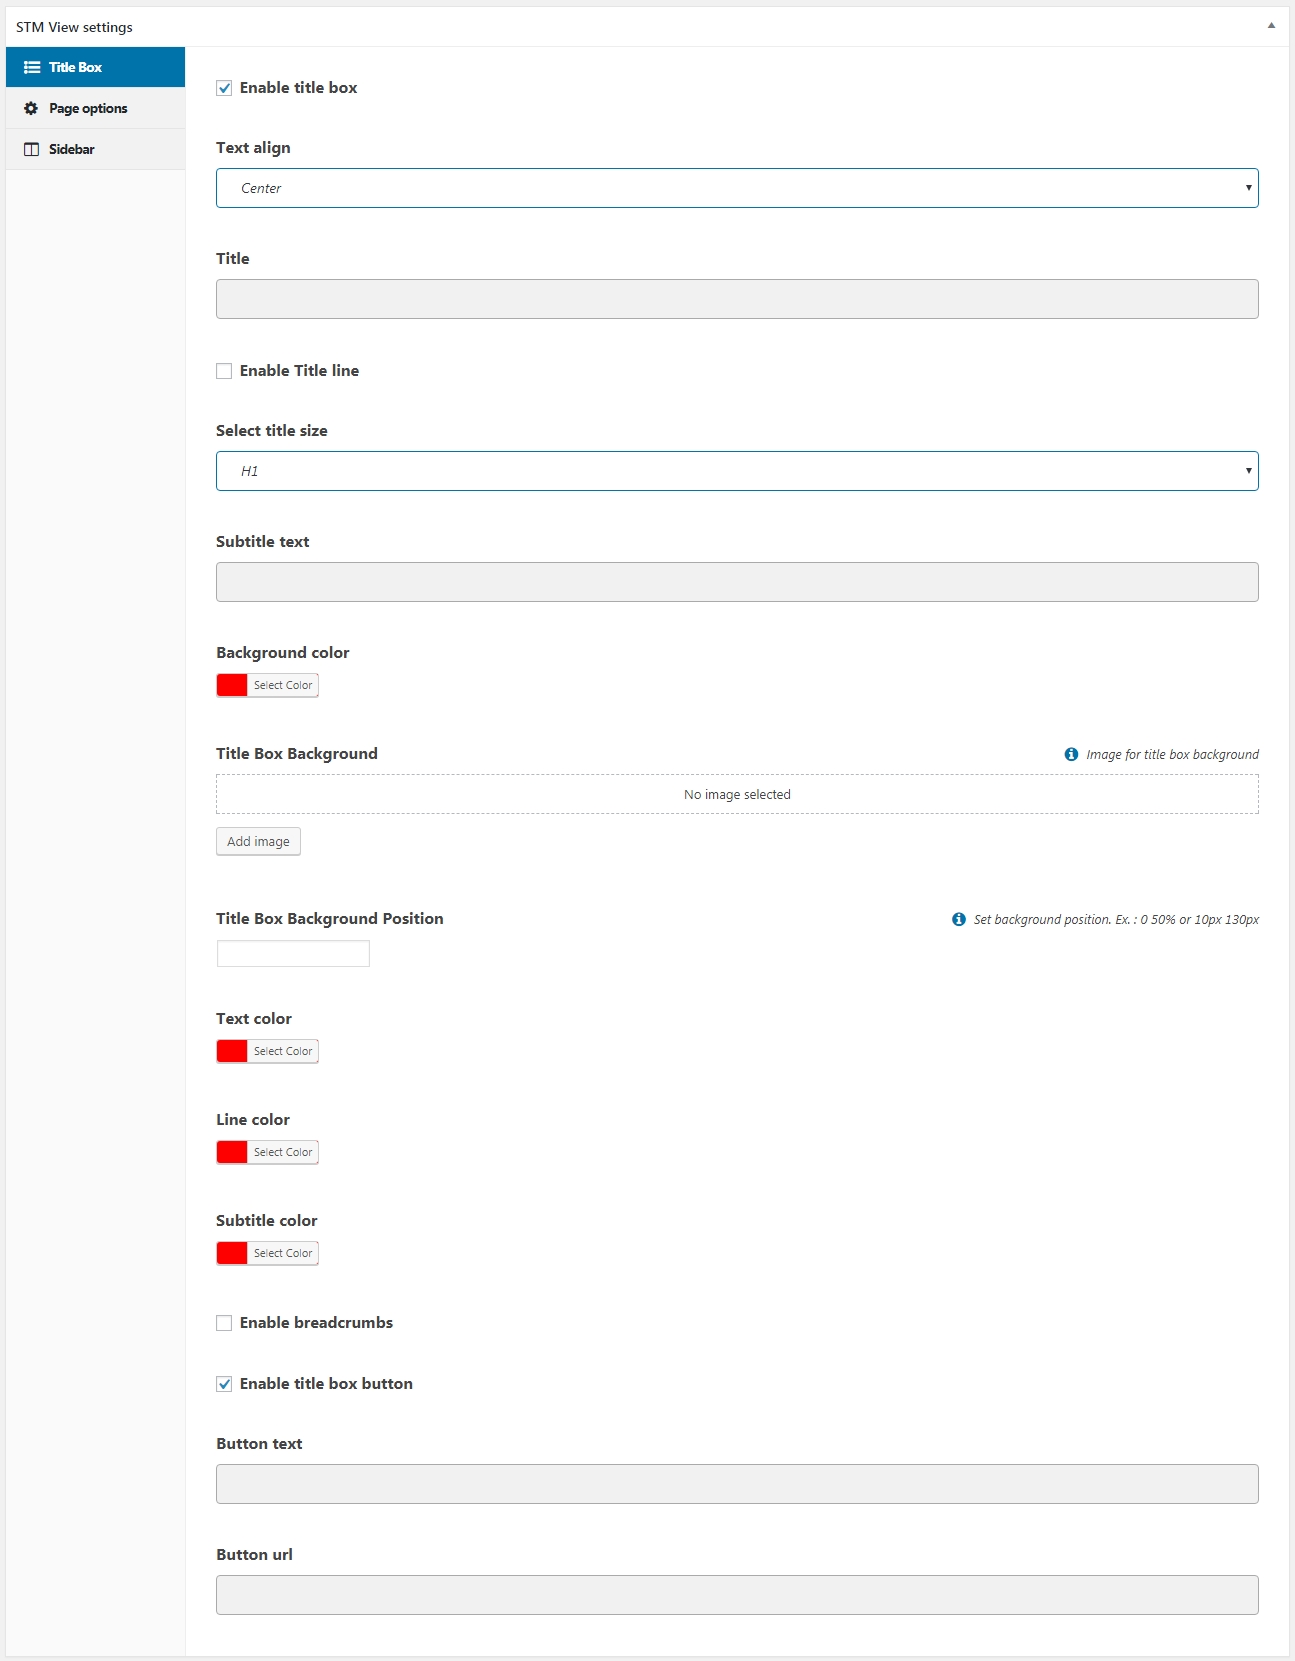Open the Select title size dropdown
This screenshot has width=1295, height=1661.
coord(736,471)
